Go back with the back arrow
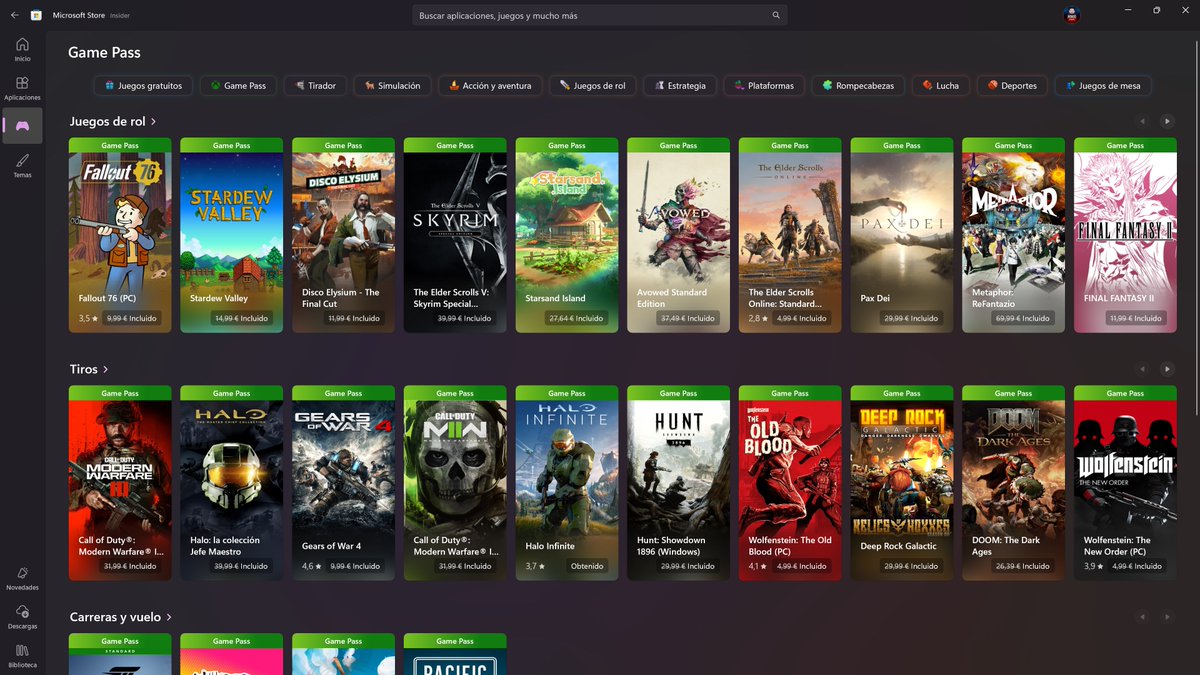The width and height of the screenshot is (1200, 675). (14, 15)
